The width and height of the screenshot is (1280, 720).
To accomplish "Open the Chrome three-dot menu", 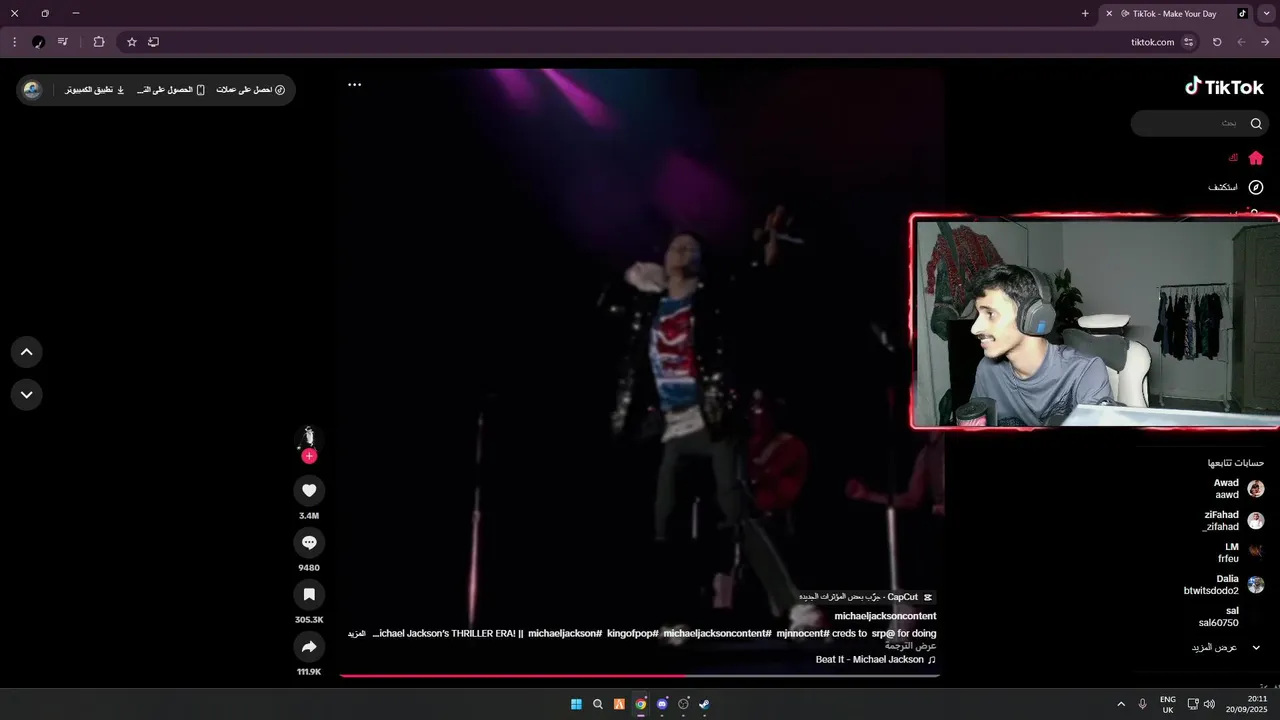I will 14,42.
